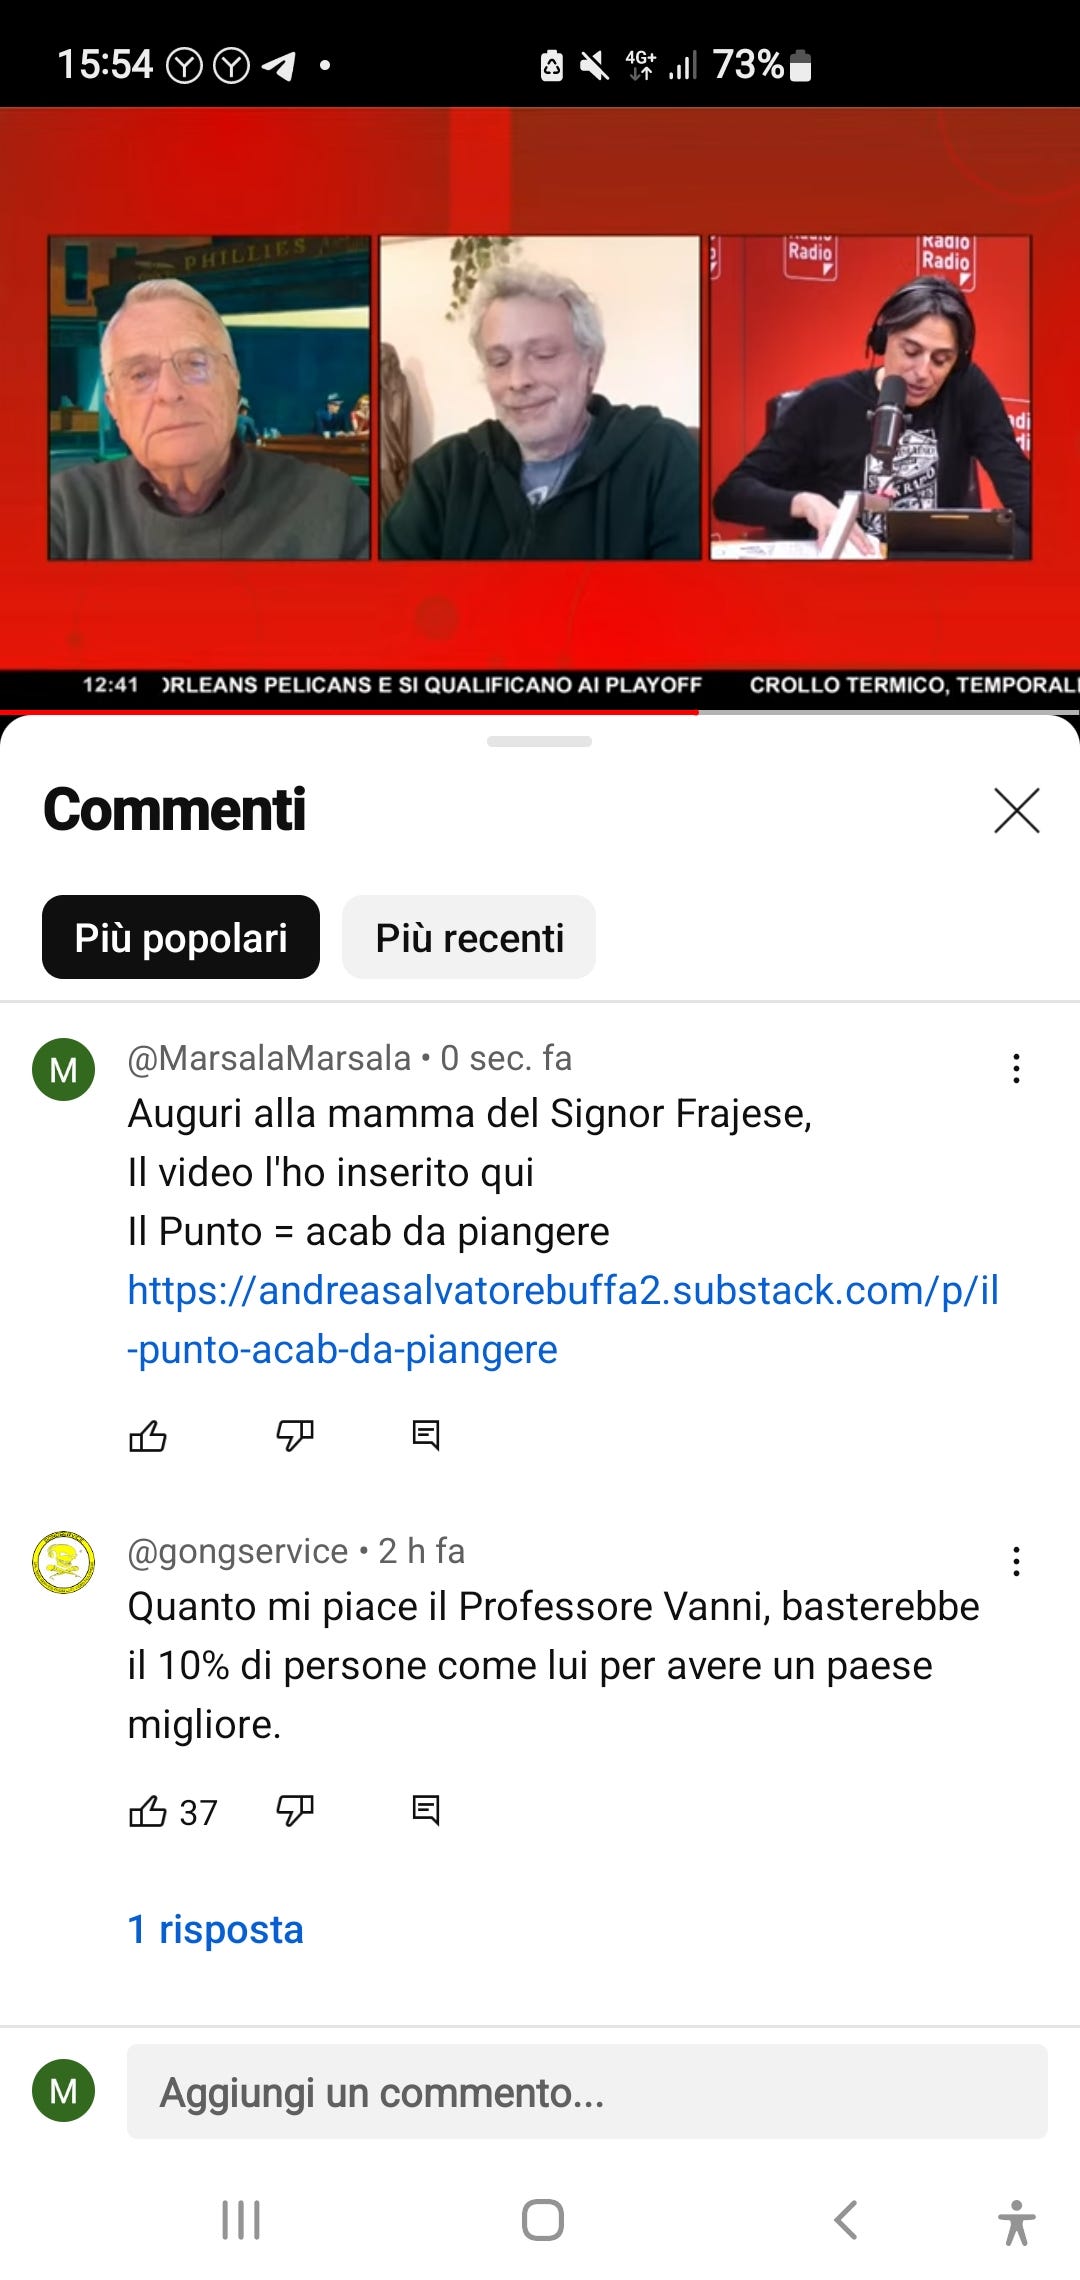This screenshot has height=2280, width=1080.
Task: Tap the Aggiungi un commento field
Action: (587, 2092)
